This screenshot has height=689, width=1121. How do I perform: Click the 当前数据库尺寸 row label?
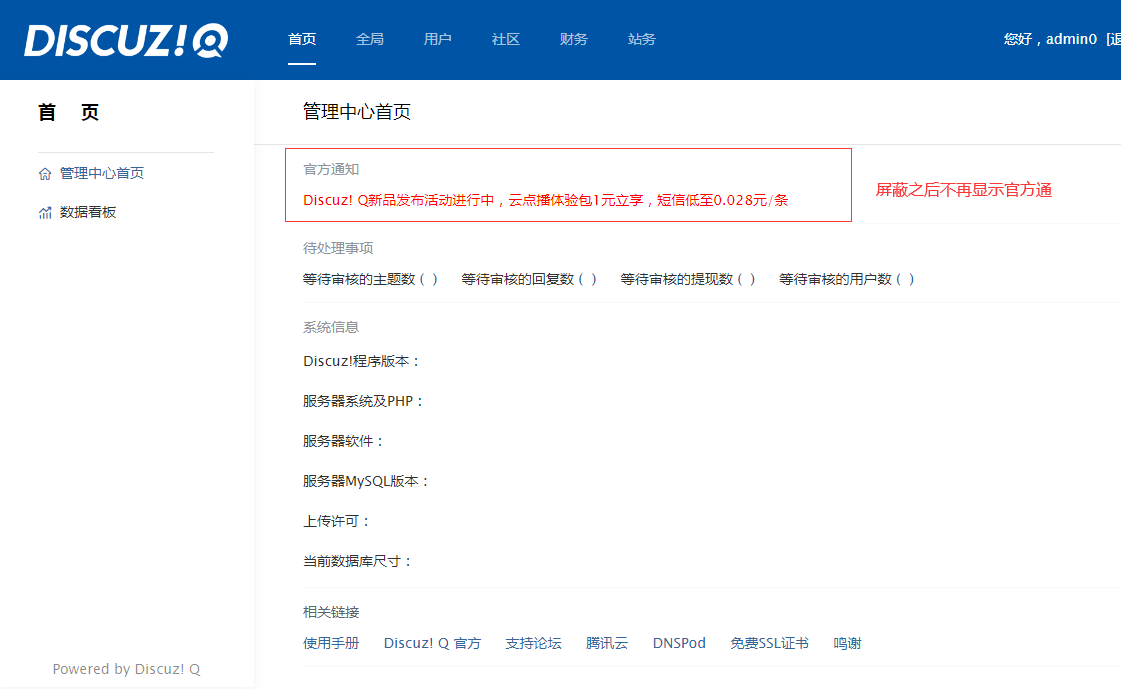[x=357, y=562]
